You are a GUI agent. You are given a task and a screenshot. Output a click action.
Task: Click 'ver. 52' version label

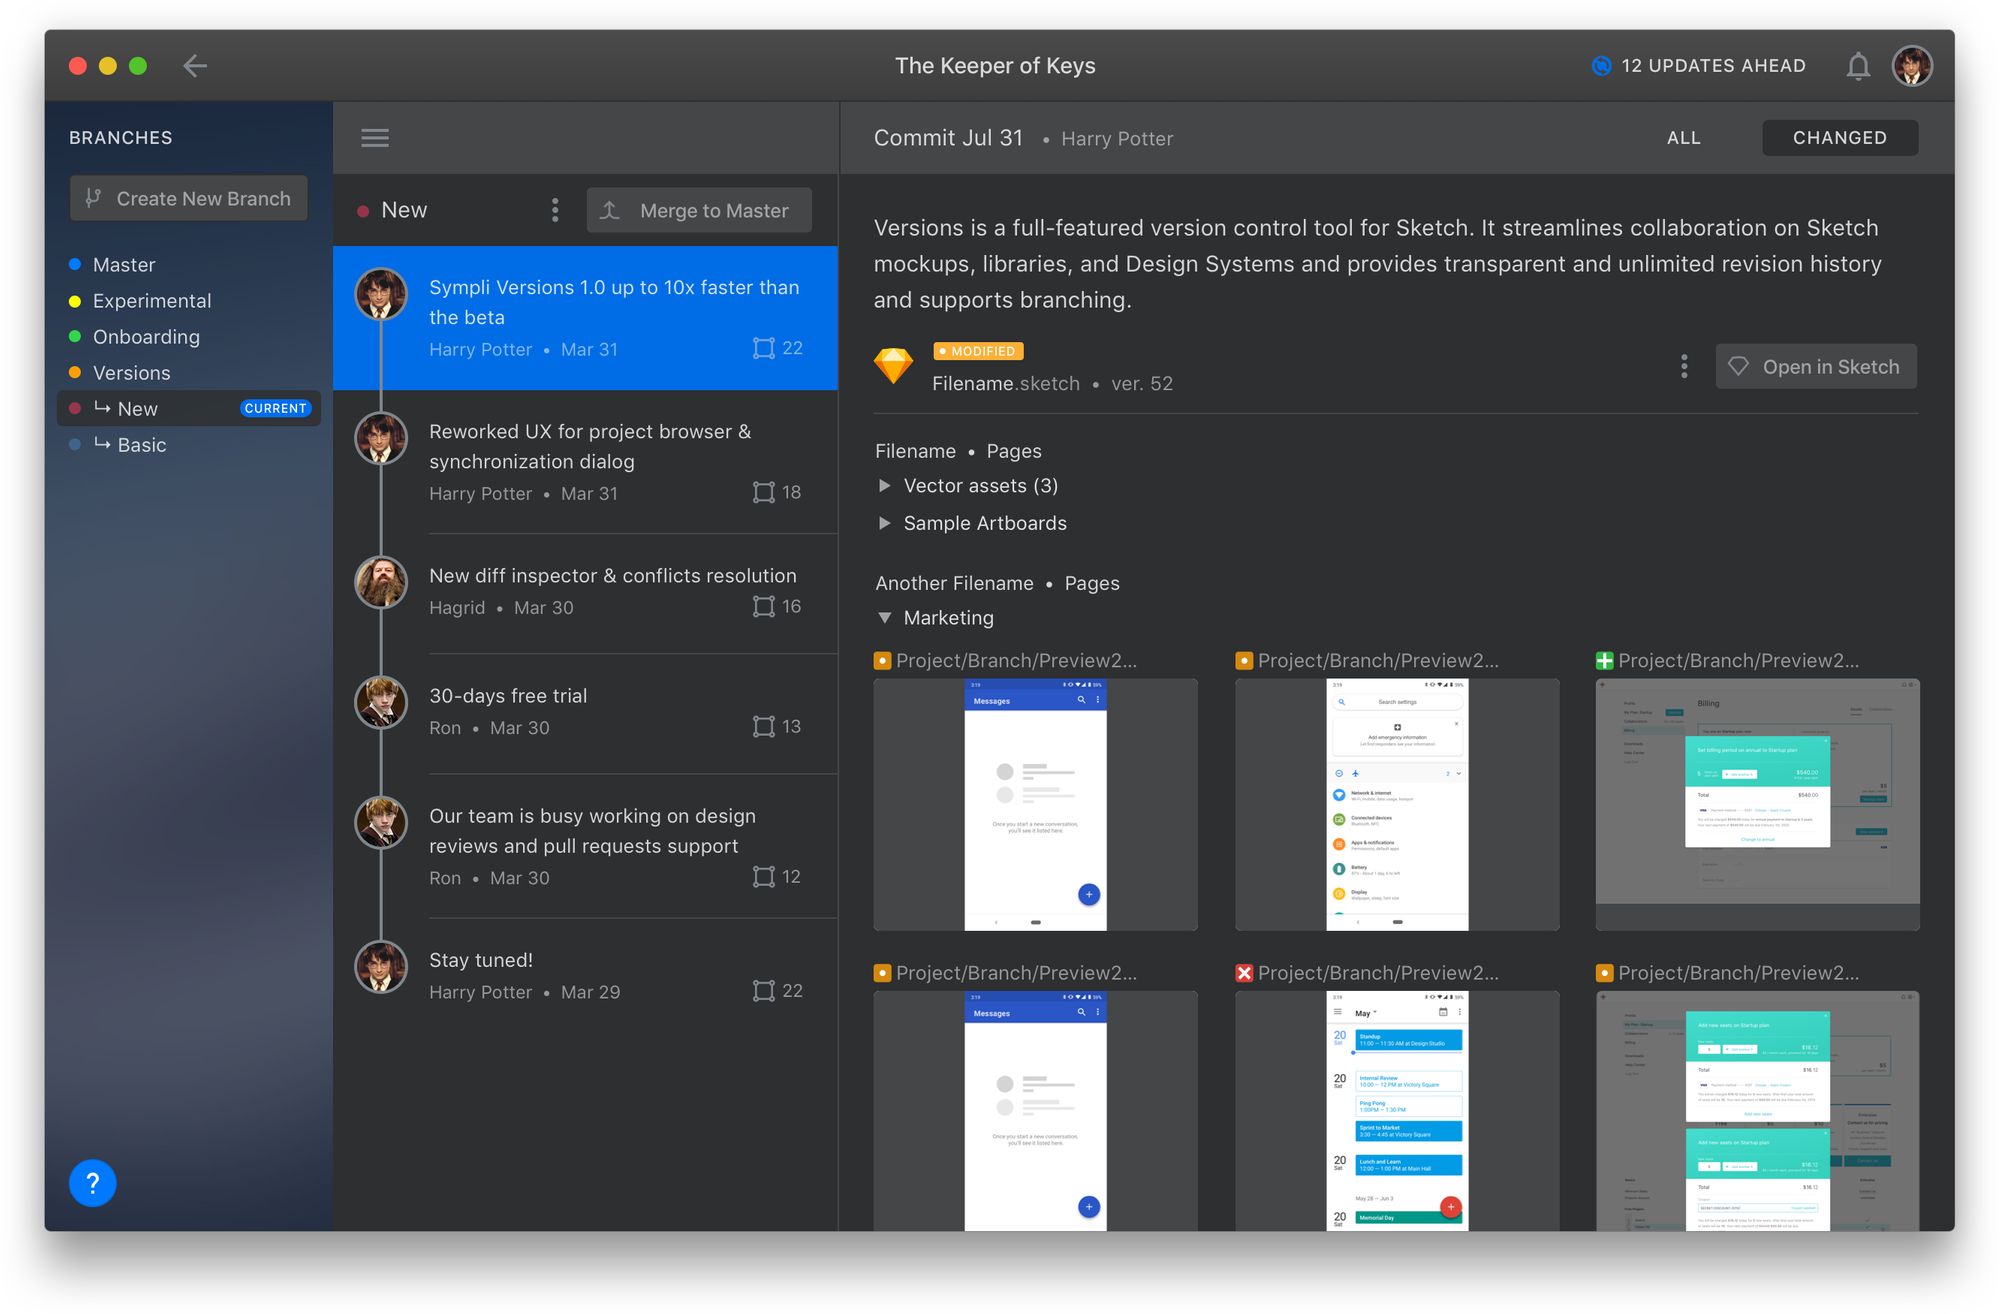tap(1142, 384)
